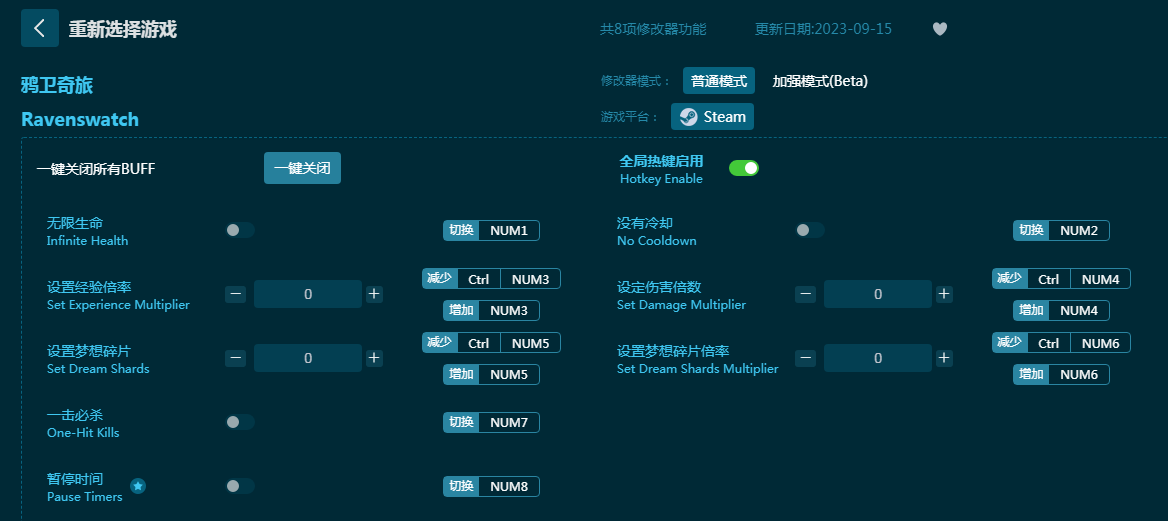The image size is (1168, 521).
Task: Decrease Set Experience Multiplier with minus
Action: (235, 294)
